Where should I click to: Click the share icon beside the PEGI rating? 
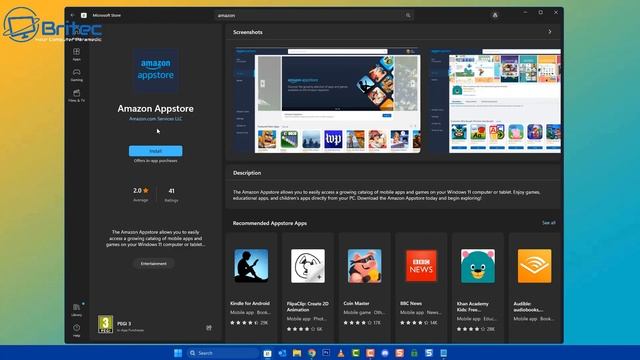(209, 327)
